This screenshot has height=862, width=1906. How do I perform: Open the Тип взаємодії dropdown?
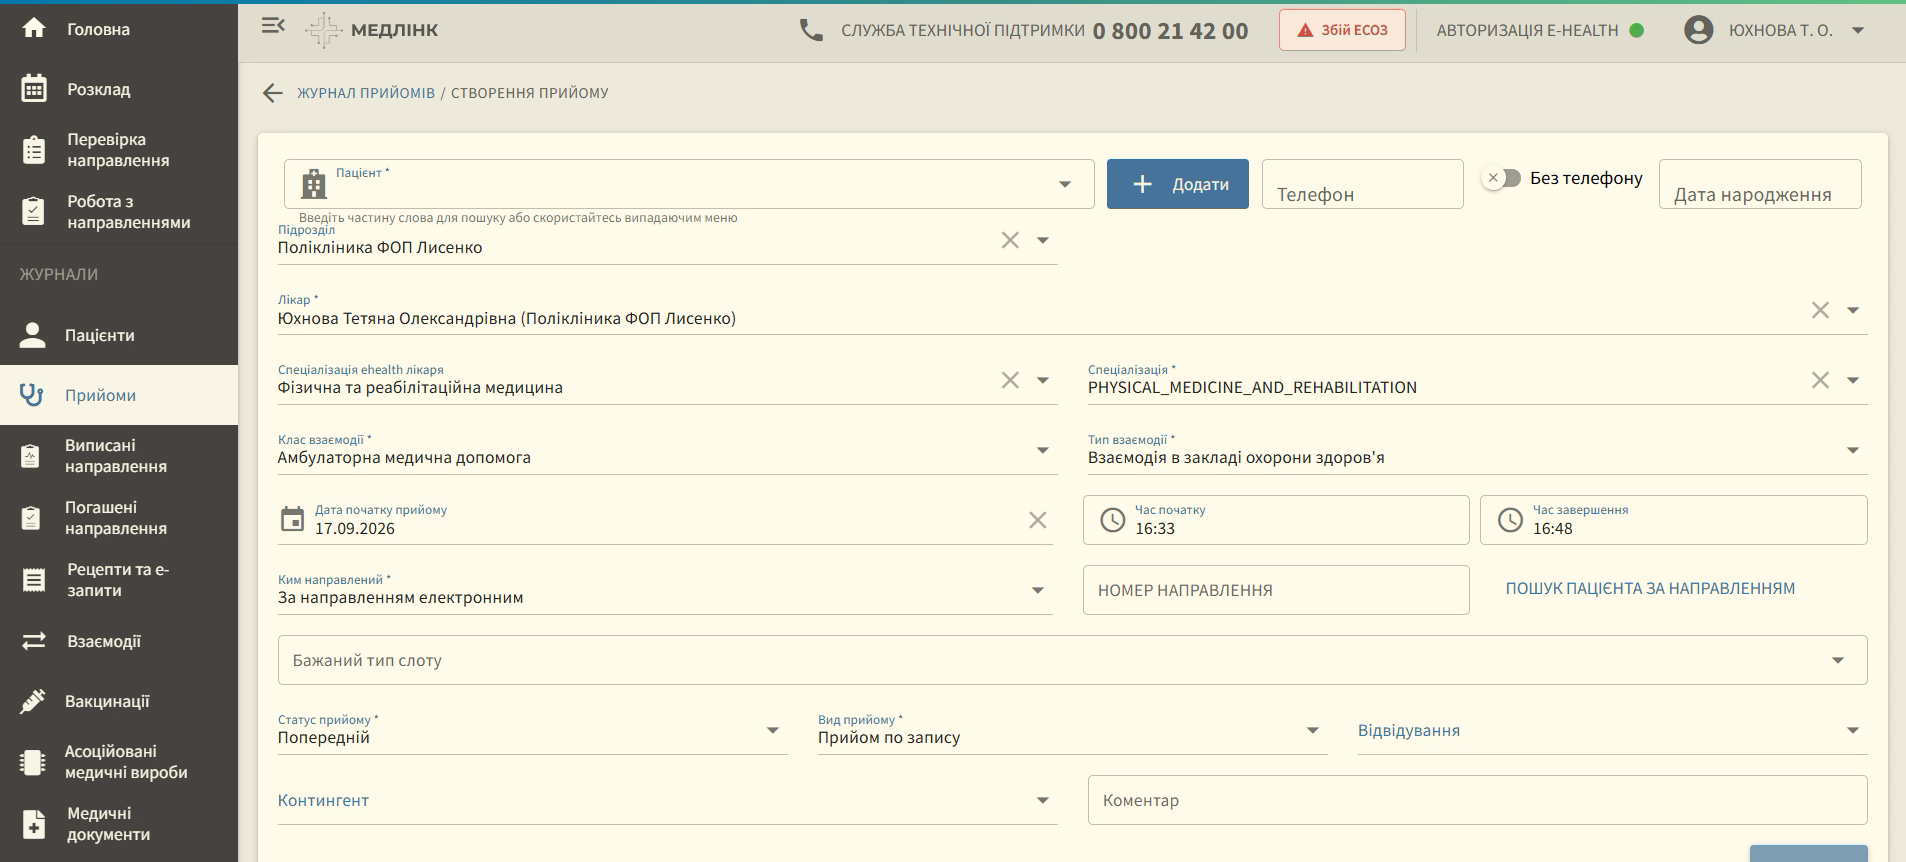(1853, 450)
